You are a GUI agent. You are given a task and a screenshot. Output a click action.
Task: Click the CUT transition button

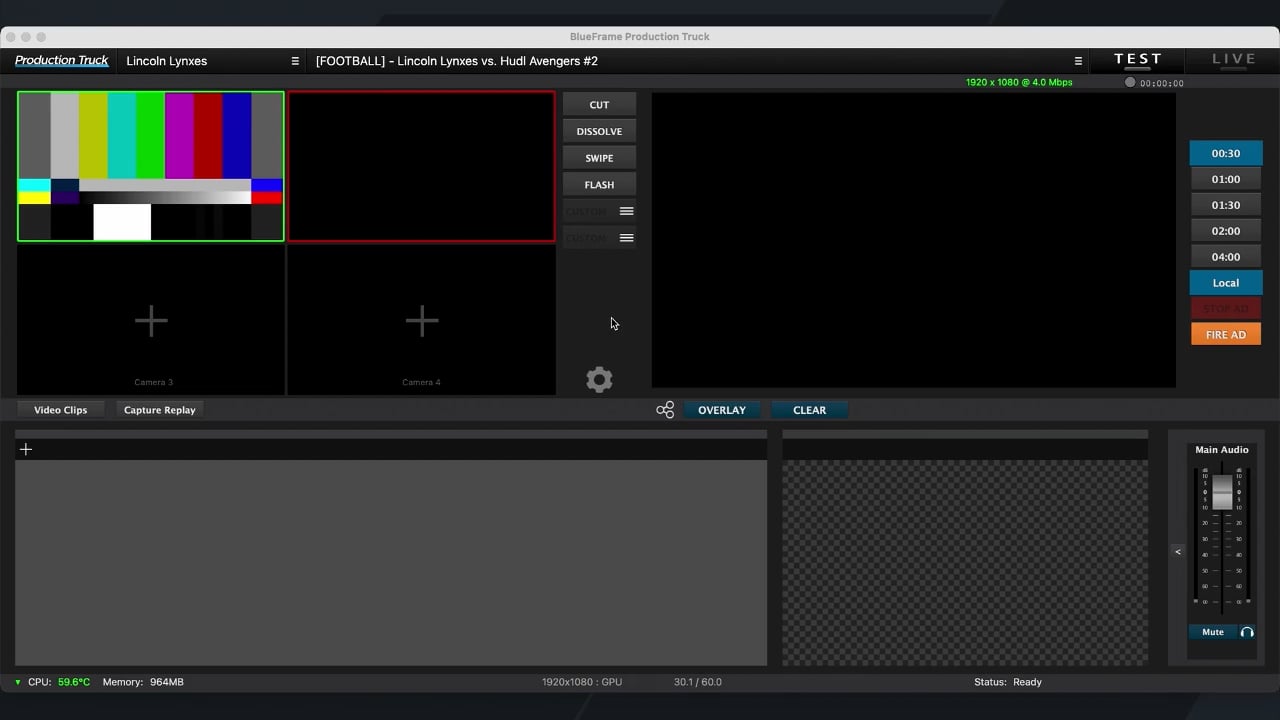coord(599,105)
